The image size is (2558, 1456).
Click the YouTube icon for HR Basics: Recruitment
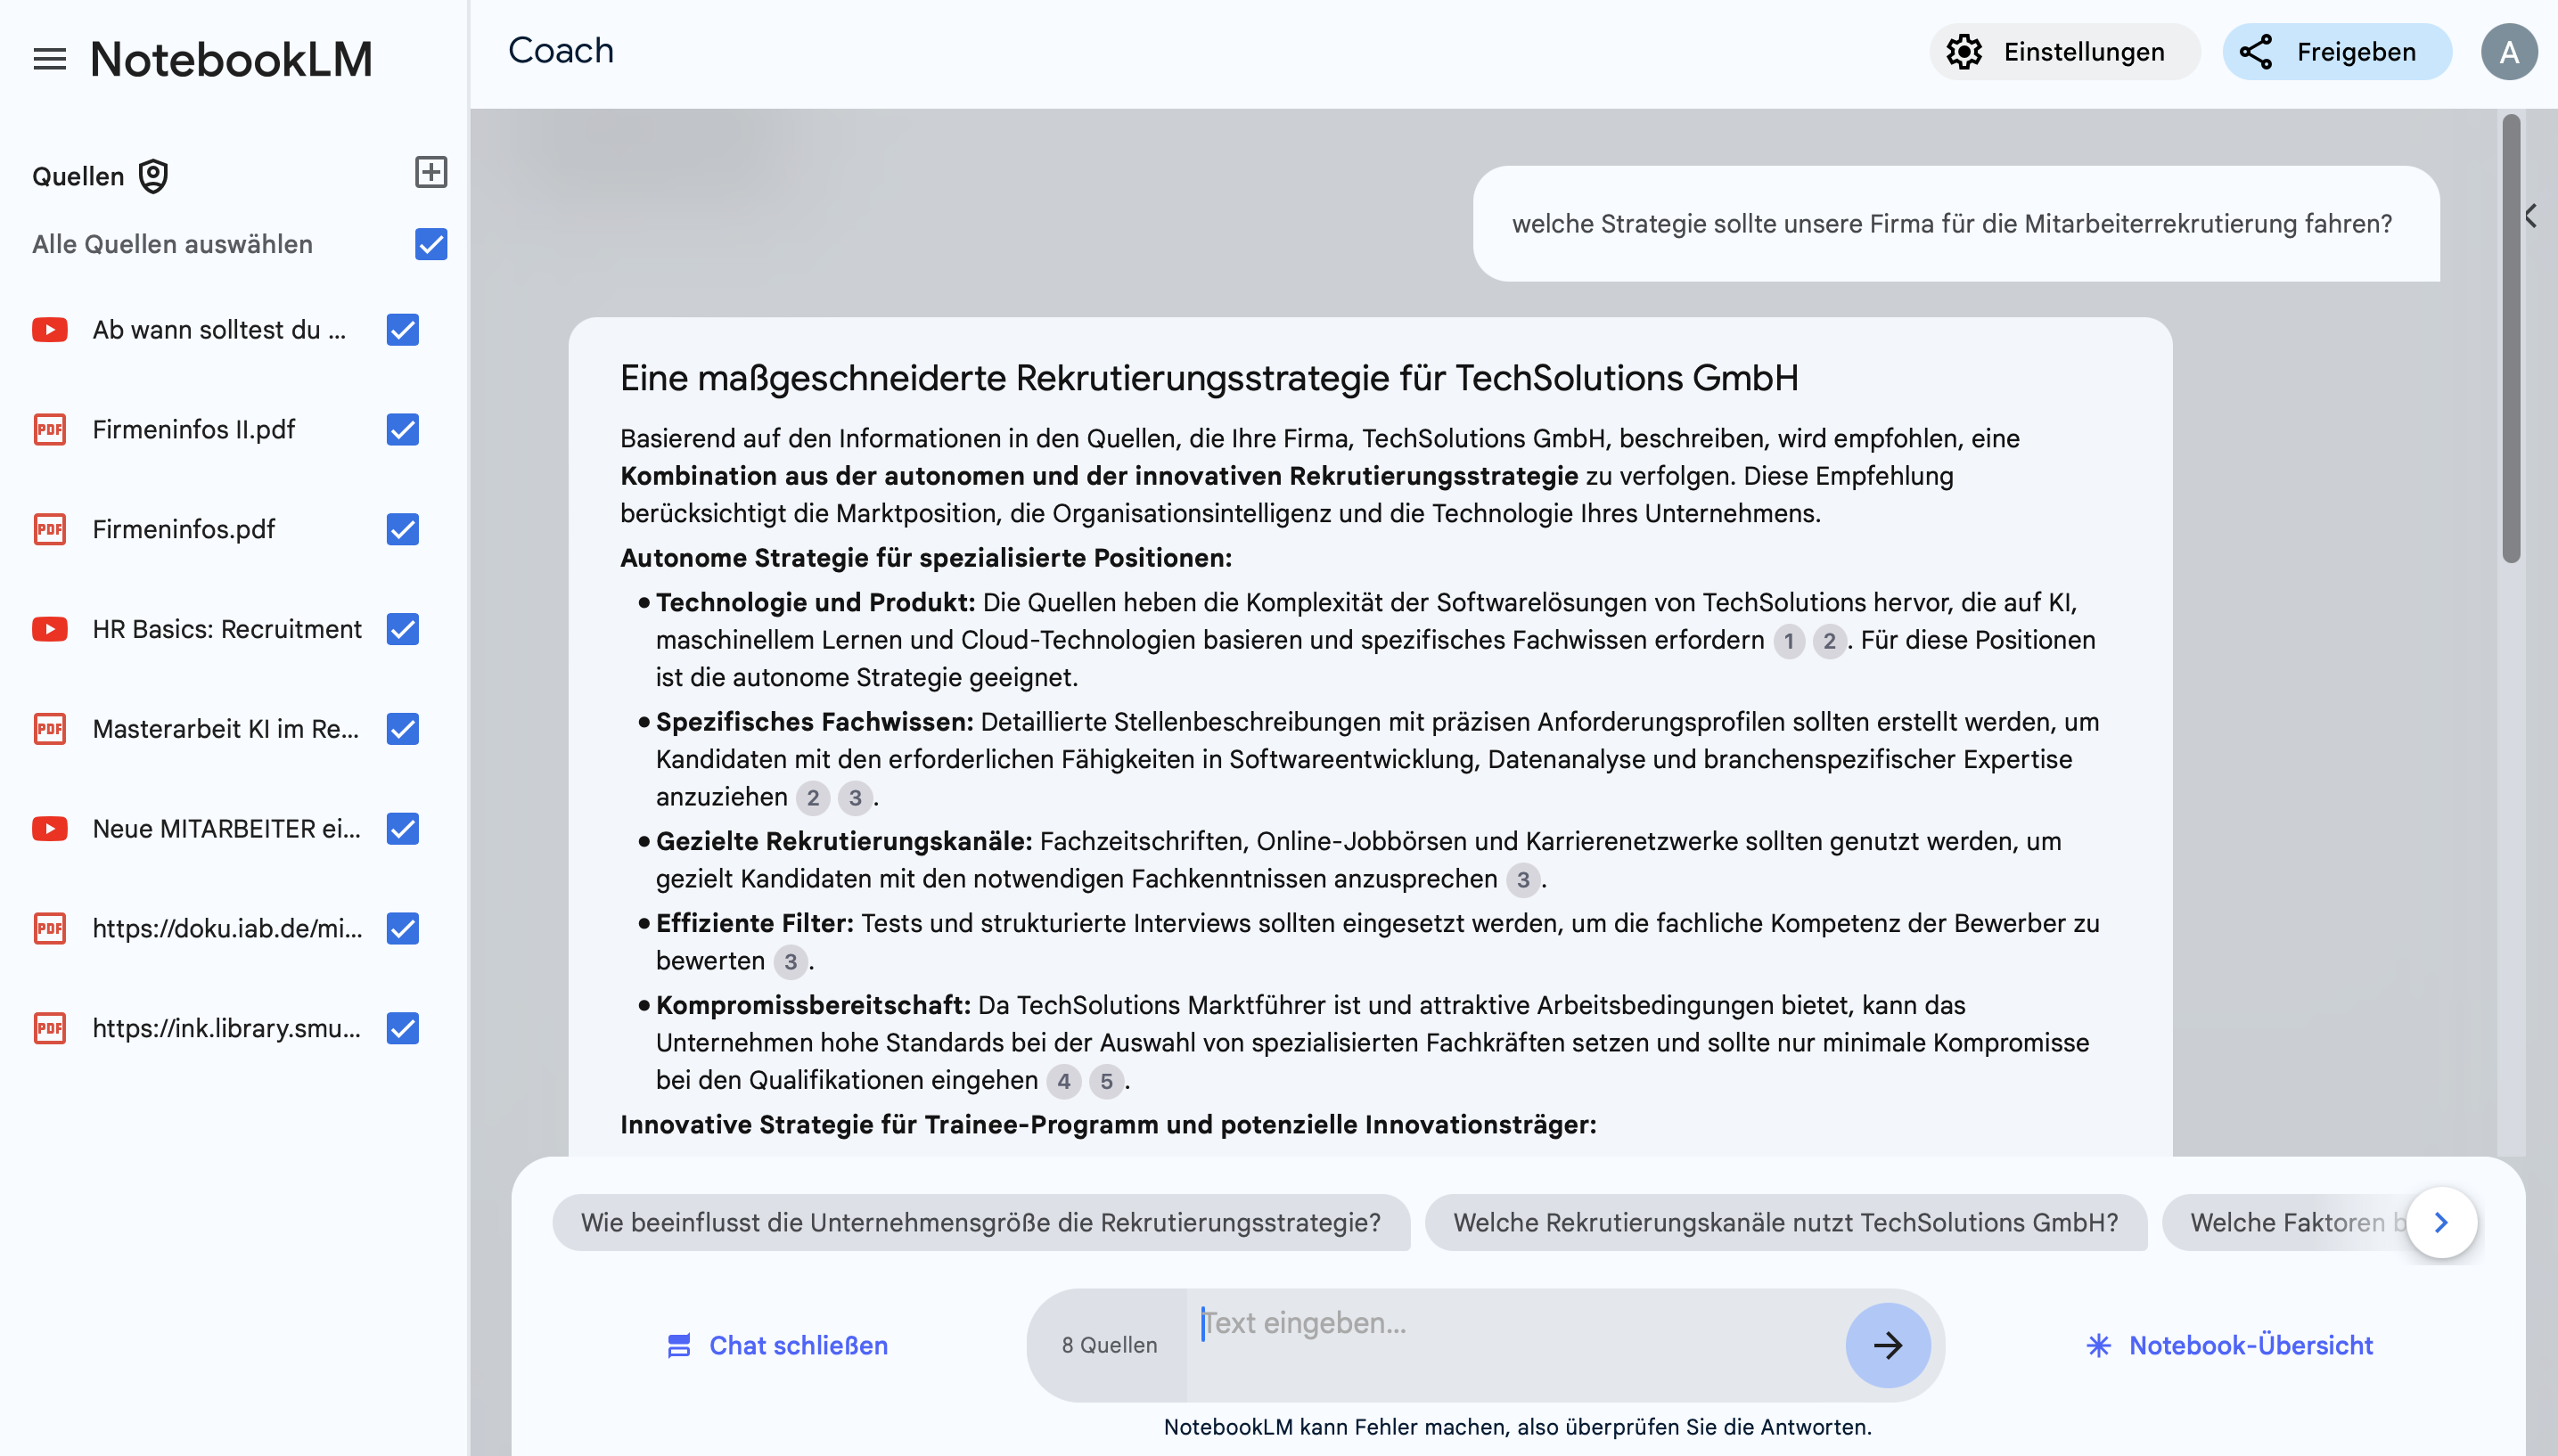[x=50, y=629]
